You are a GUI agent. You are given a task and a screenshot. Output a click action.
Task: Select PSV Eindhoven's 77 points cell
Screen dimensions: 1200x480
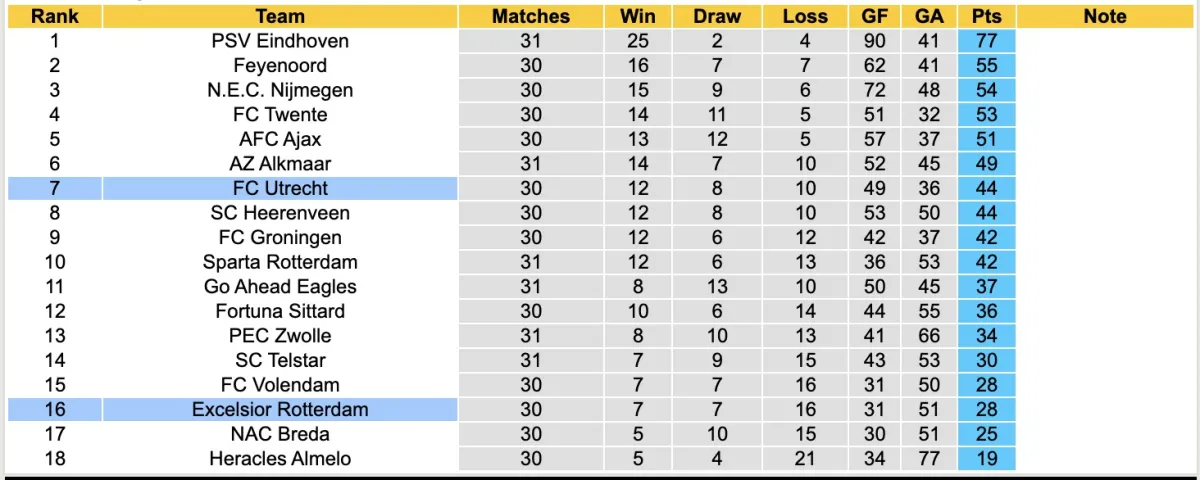[986, 41]
